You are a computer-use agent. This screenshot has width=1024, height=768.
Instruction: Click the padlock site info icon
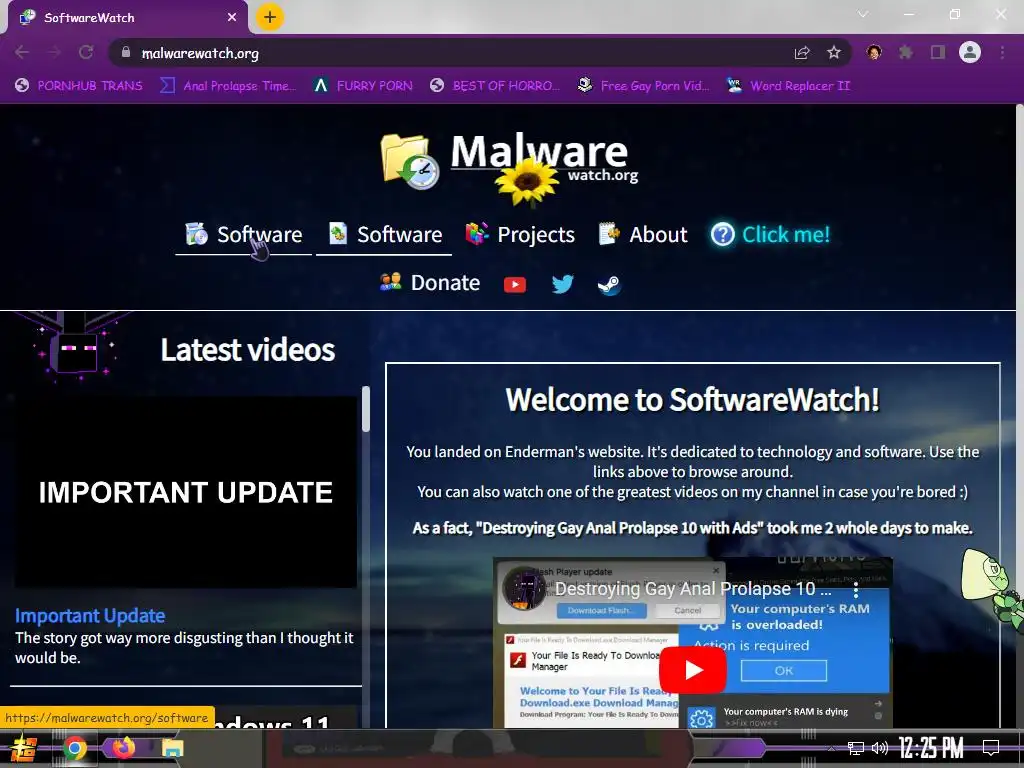(x=126, y=52)
